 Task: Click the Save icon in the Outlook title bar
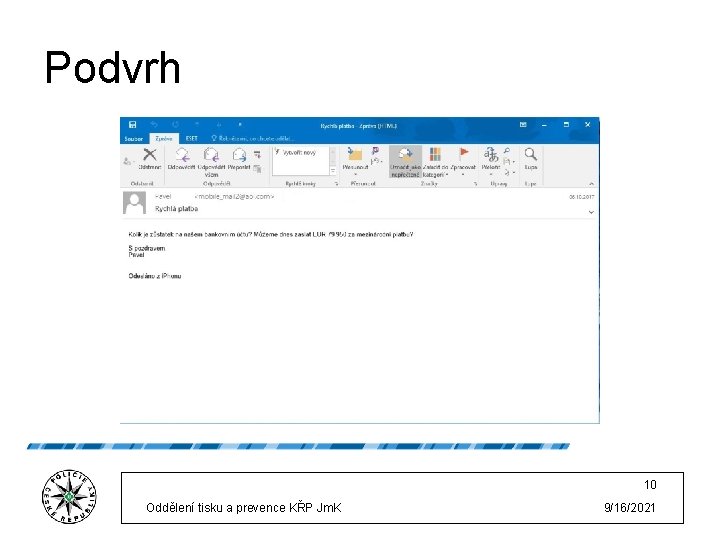133,124
